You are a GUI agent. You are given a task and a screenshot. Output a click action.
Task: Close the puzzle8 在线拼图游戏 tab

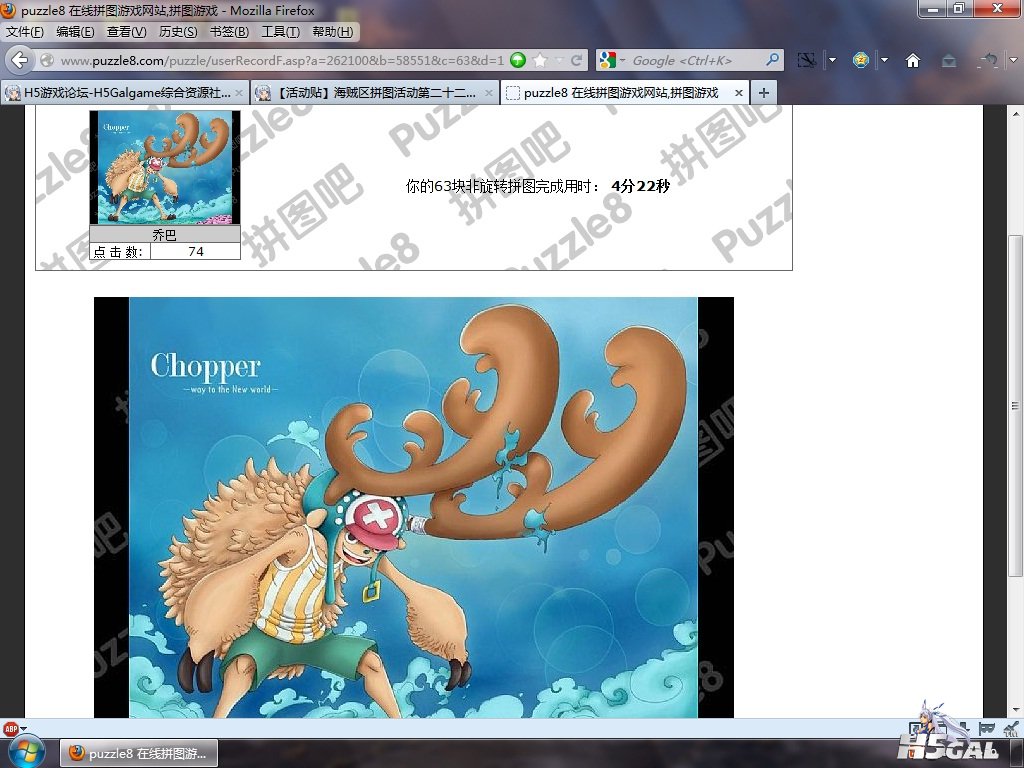[739, 93]
